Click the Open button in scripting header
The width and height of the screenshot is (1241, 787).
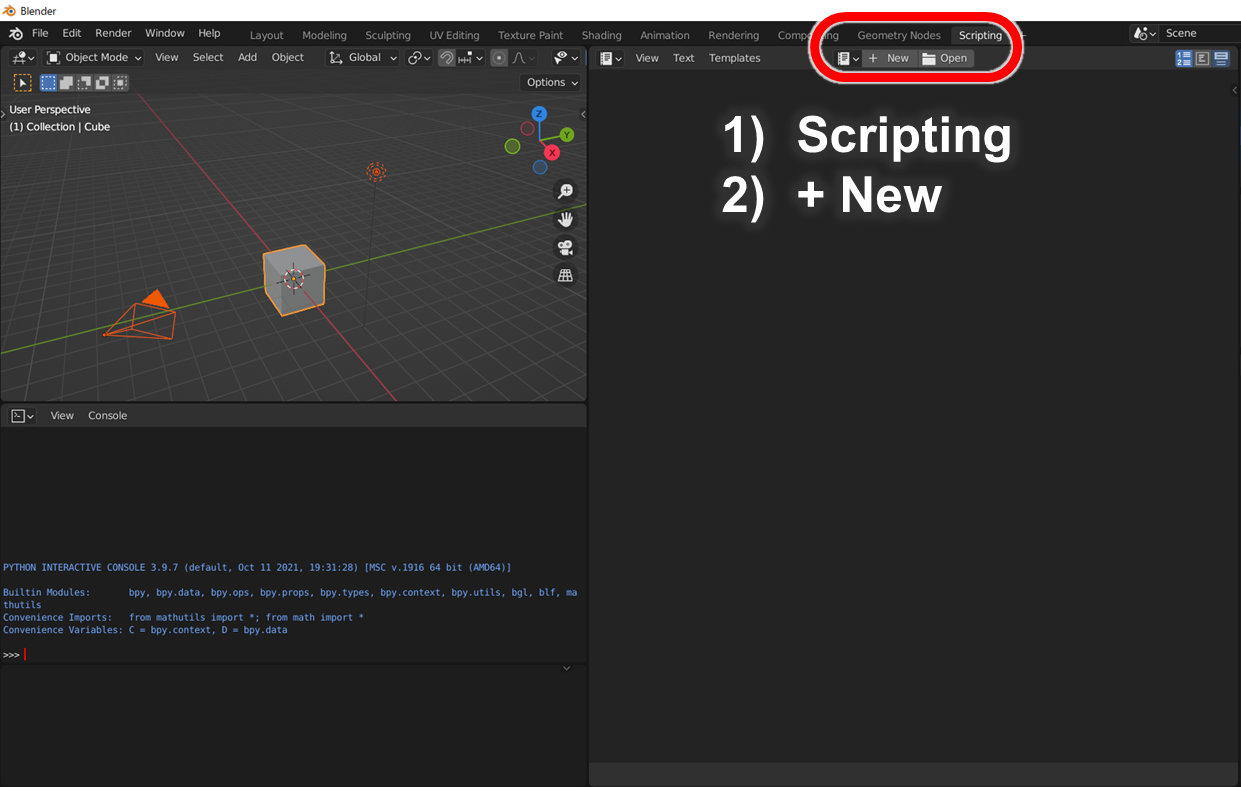point(944,58)
